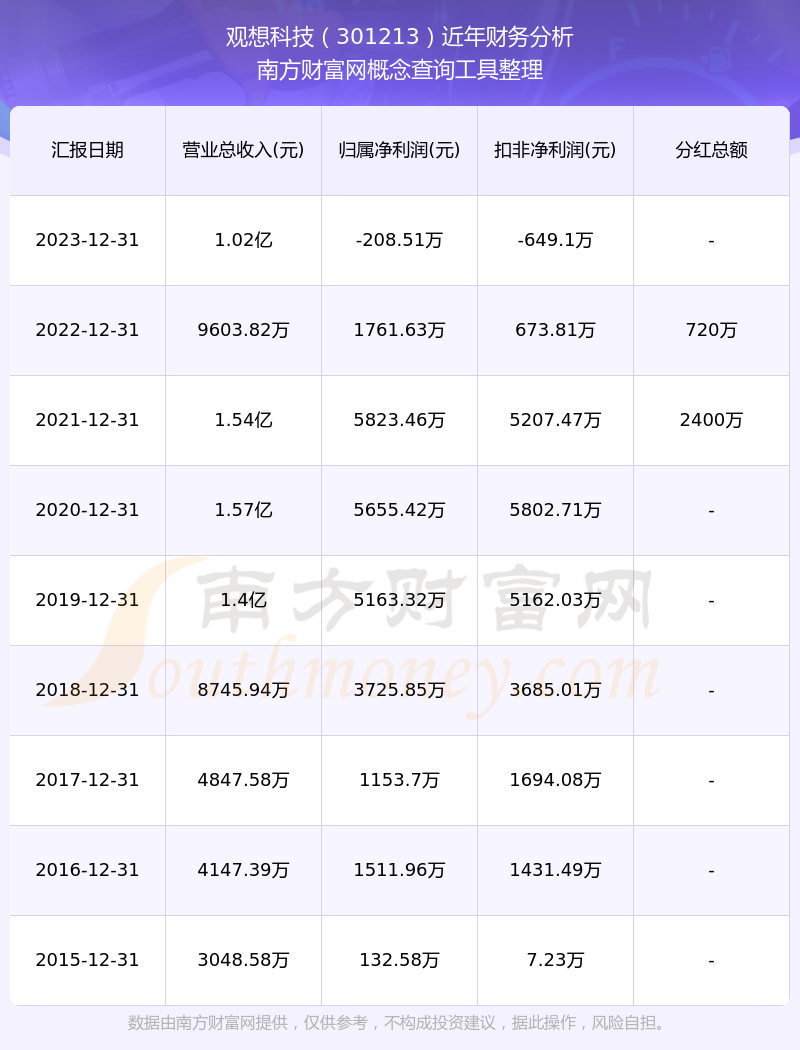This screenshot has height=1050, width=800.
Task: Select the 1511.96万 net profit cell
Action: point(400,871)
